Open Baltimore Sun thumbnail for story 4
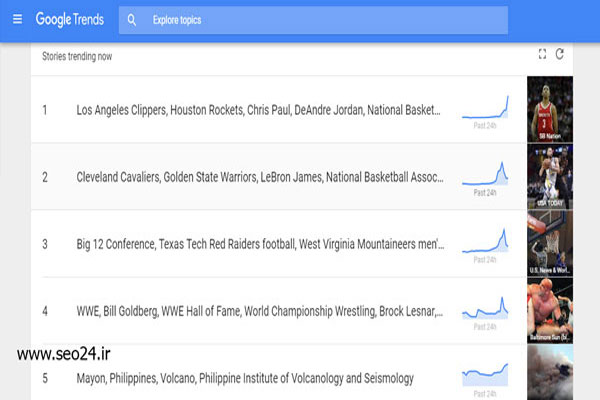The width and height of the screenshot is (600, 400). click(x=550, y=310)
